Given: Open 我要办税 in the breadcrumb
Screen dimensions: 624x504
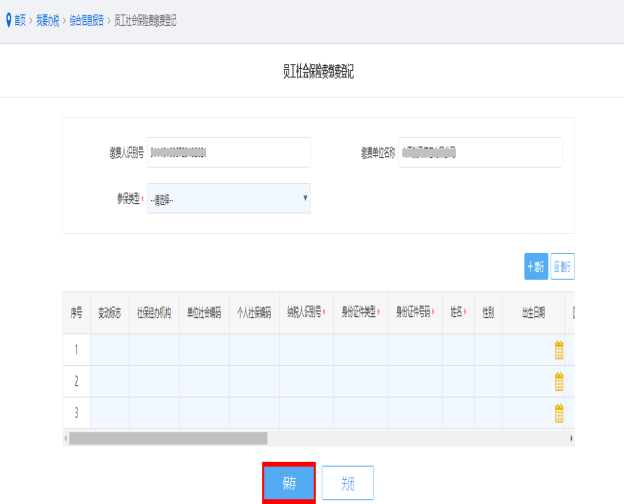Looking at the screenshot, I should pos(48,20).
